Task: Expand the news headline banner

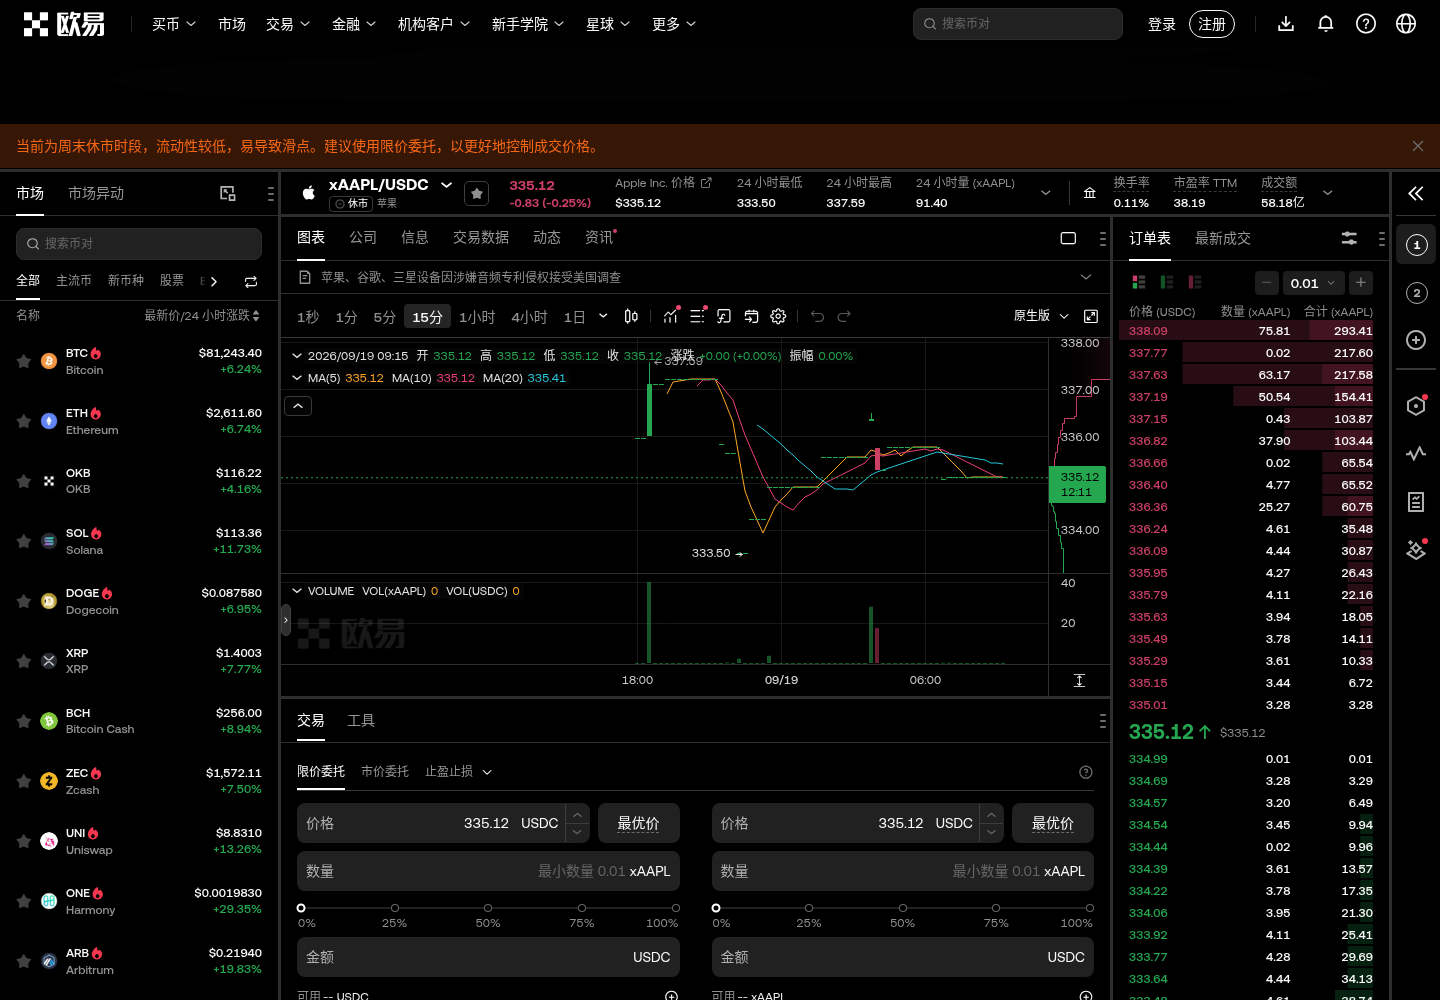Action: (1086, 277)
